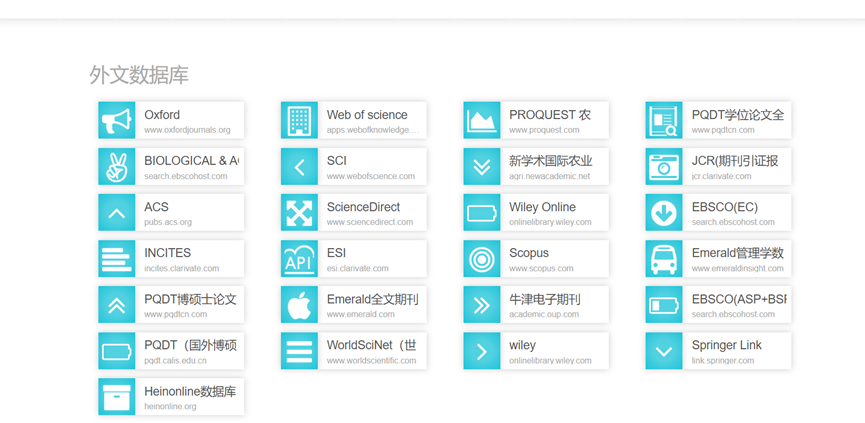
Task: Click the incites.clarivate.com URL text
Action: coord(181,269)
